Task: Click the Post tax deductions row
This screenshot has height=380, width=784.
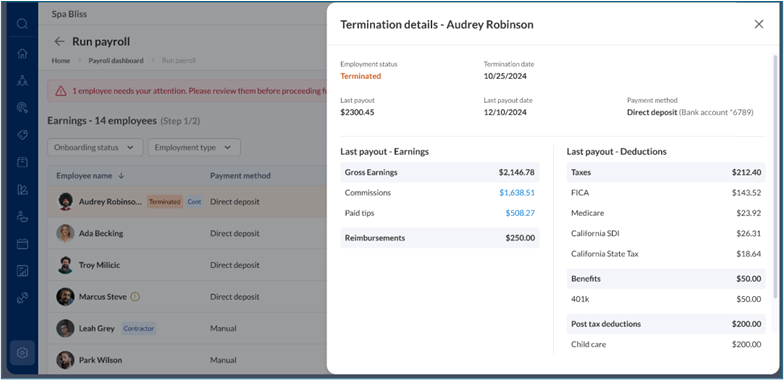Action: pos(666,324)
